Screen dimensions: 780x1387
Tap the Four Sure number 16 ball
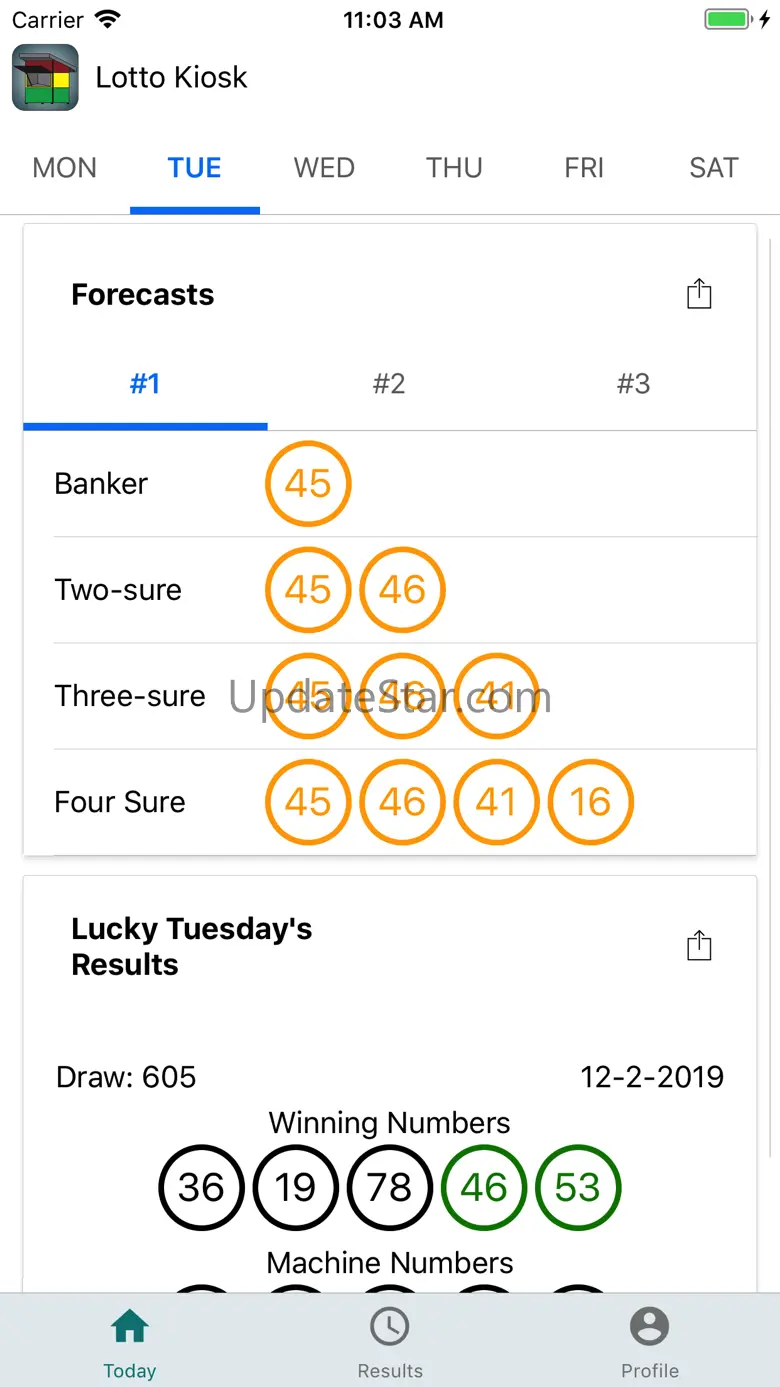591,802
